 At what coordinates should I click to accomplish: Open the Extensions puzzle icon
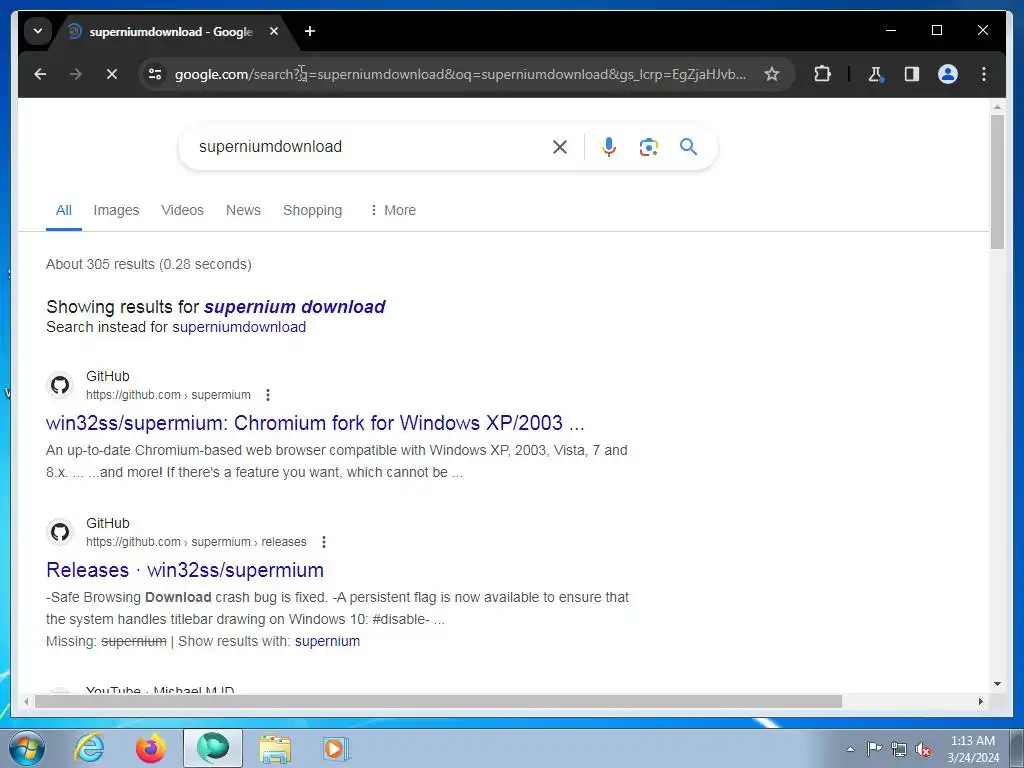[x=822, y=74]
